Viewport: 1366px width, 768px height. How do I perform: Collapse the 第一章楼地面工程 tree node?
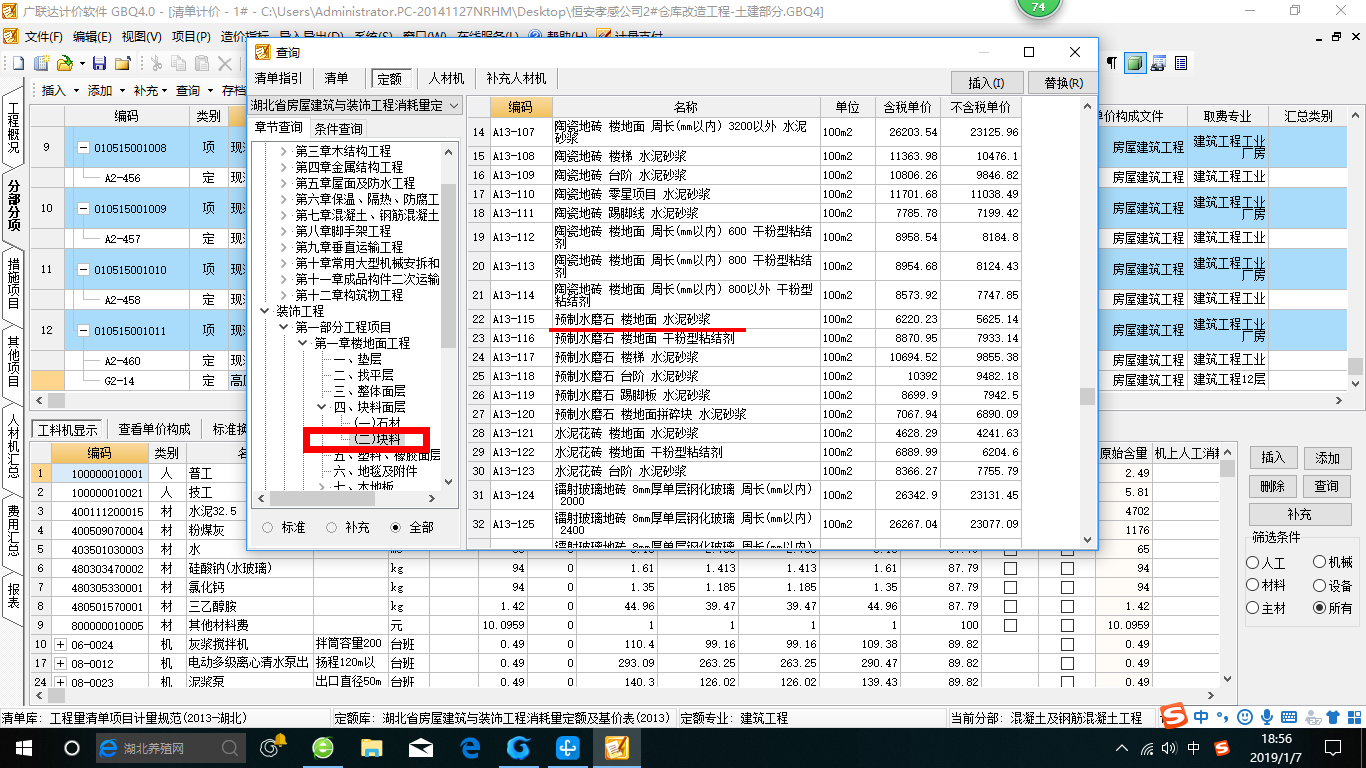303,343
